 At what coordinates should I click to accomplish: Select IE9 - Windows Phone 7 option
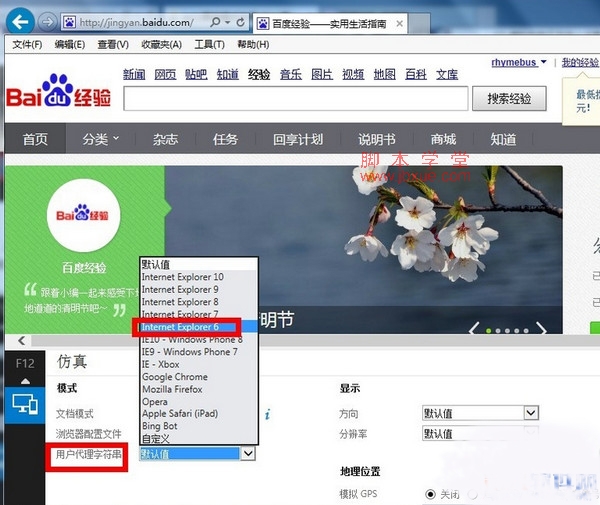pyautogui.click(x=198, y=352)
